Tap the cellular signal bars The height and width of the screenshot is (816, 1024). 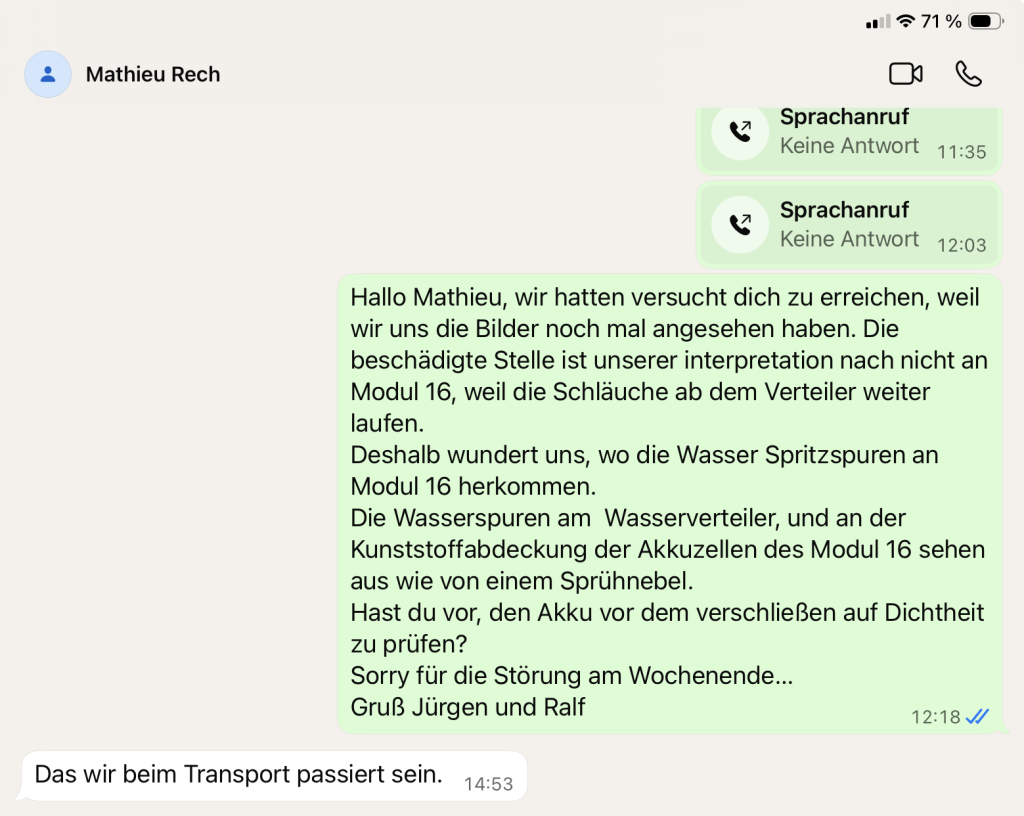878,21
